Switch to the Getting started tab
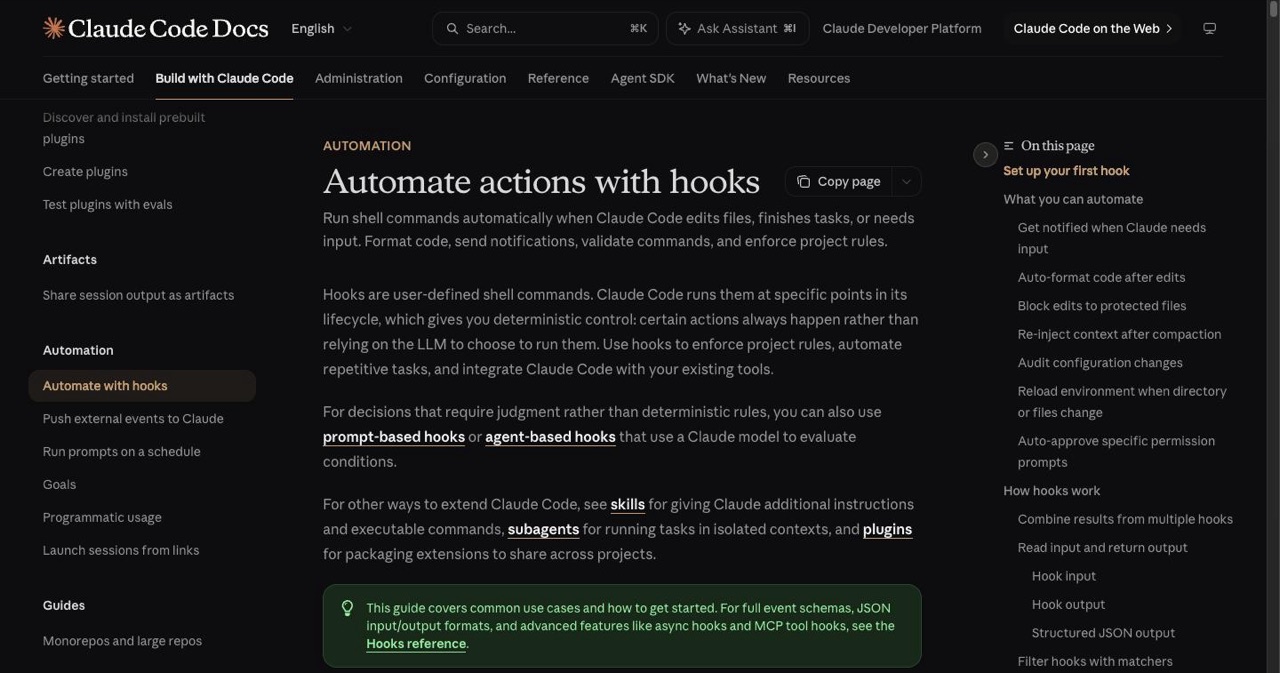 (x=88, y=78)
